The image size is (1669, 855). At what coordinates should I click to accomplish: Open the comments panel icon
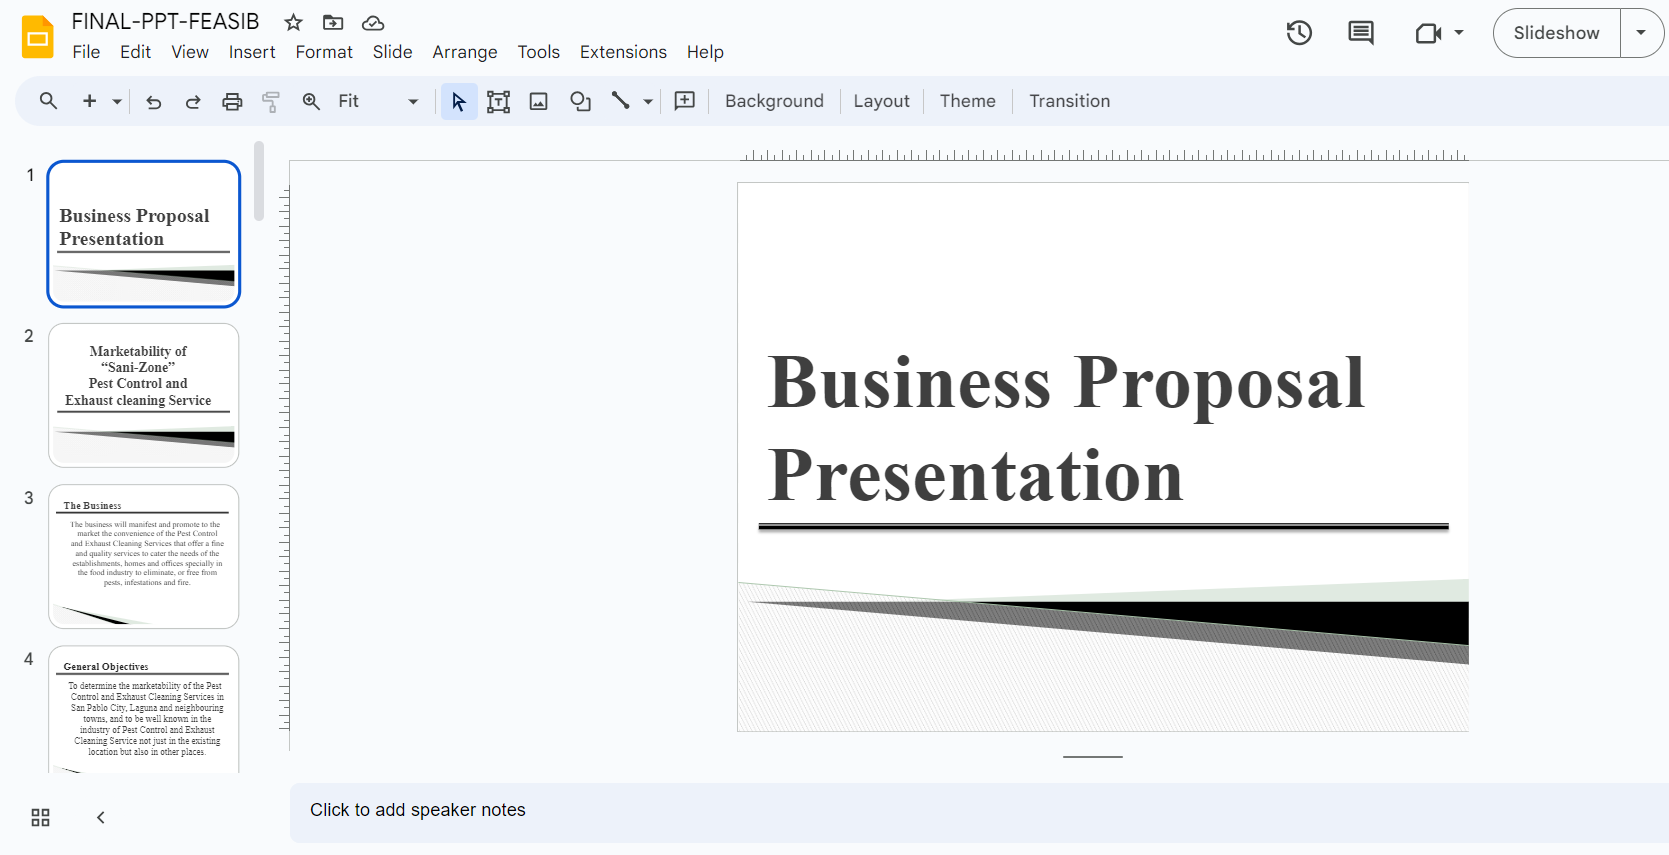click(x=1361, y=33)
